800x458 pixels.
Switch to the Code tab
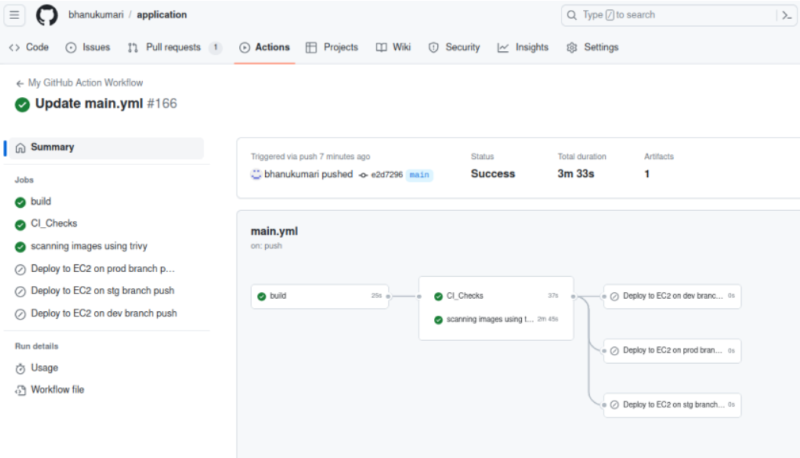(x=29, y=47)
